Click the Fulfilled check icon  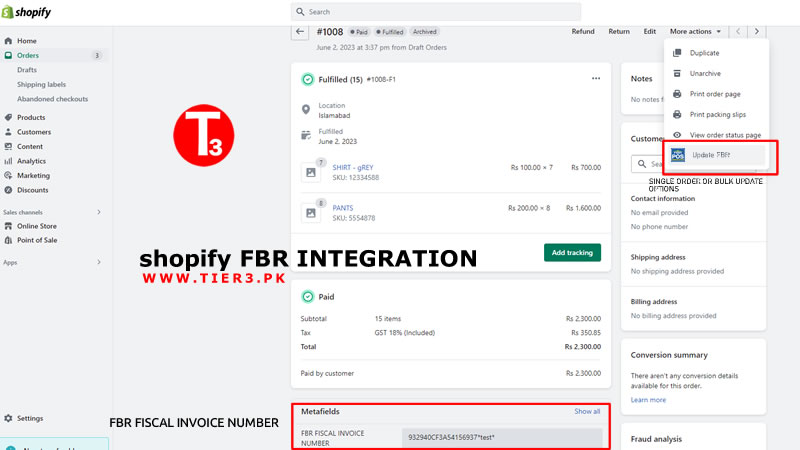pos(308,80)
